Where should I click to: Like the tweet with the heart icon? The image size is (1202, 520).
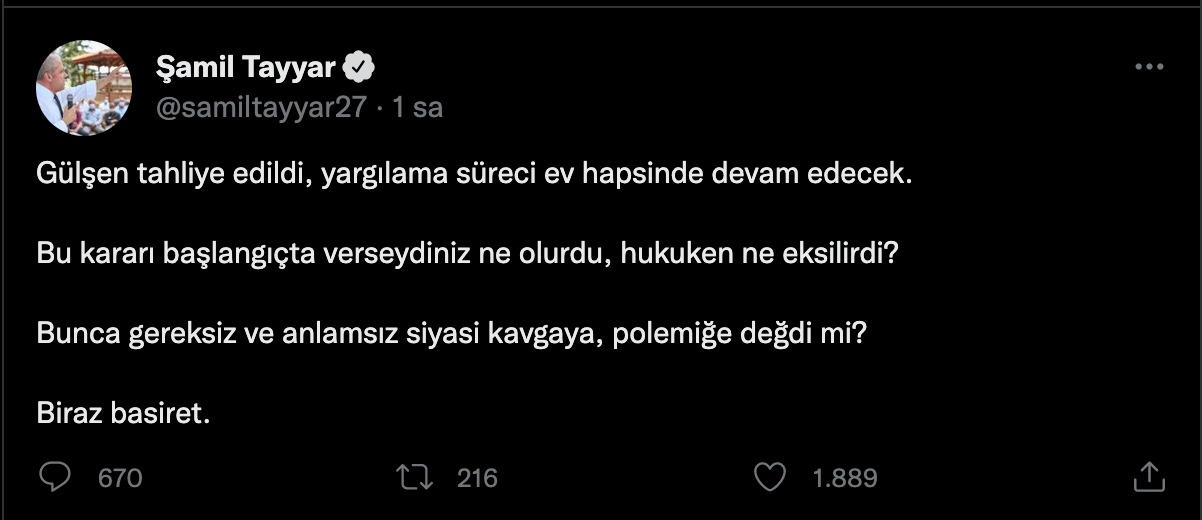(769, 478)
